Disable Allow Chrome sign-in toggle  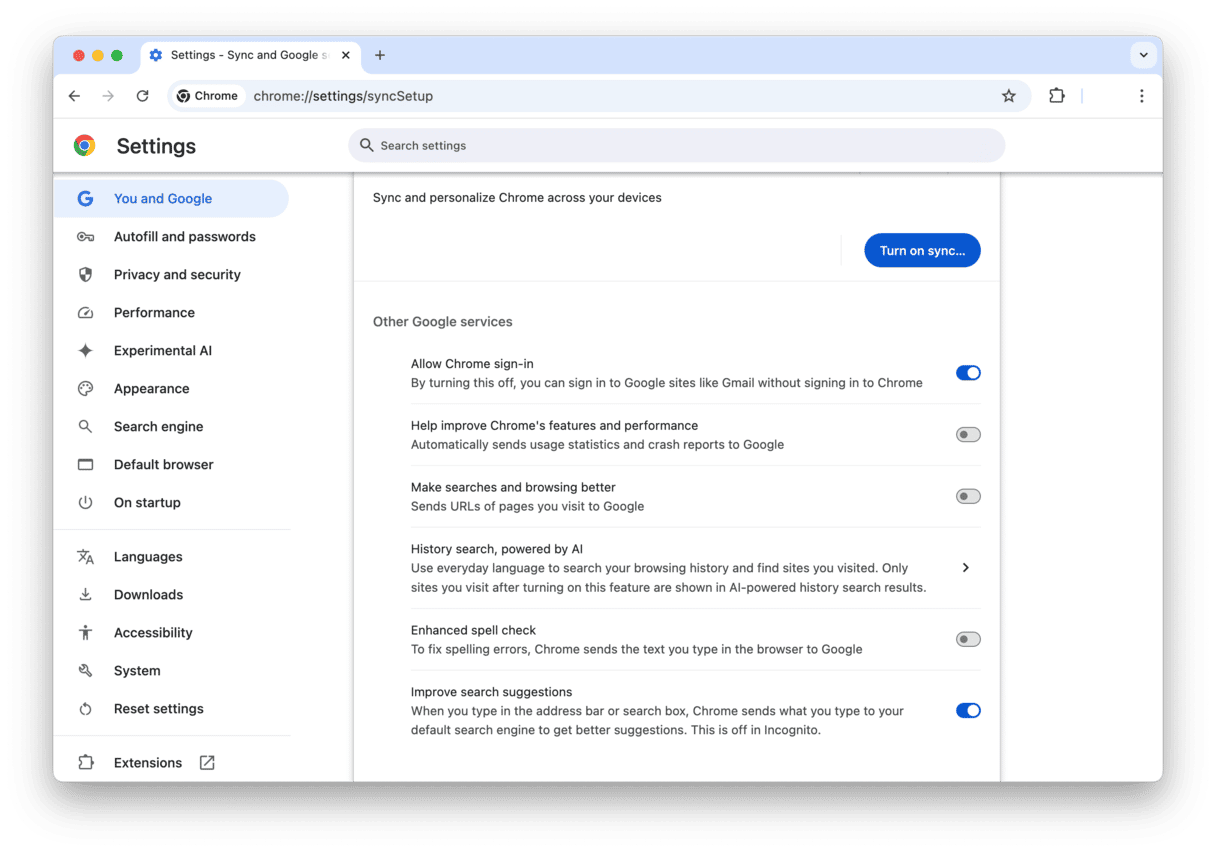(967, 373)
